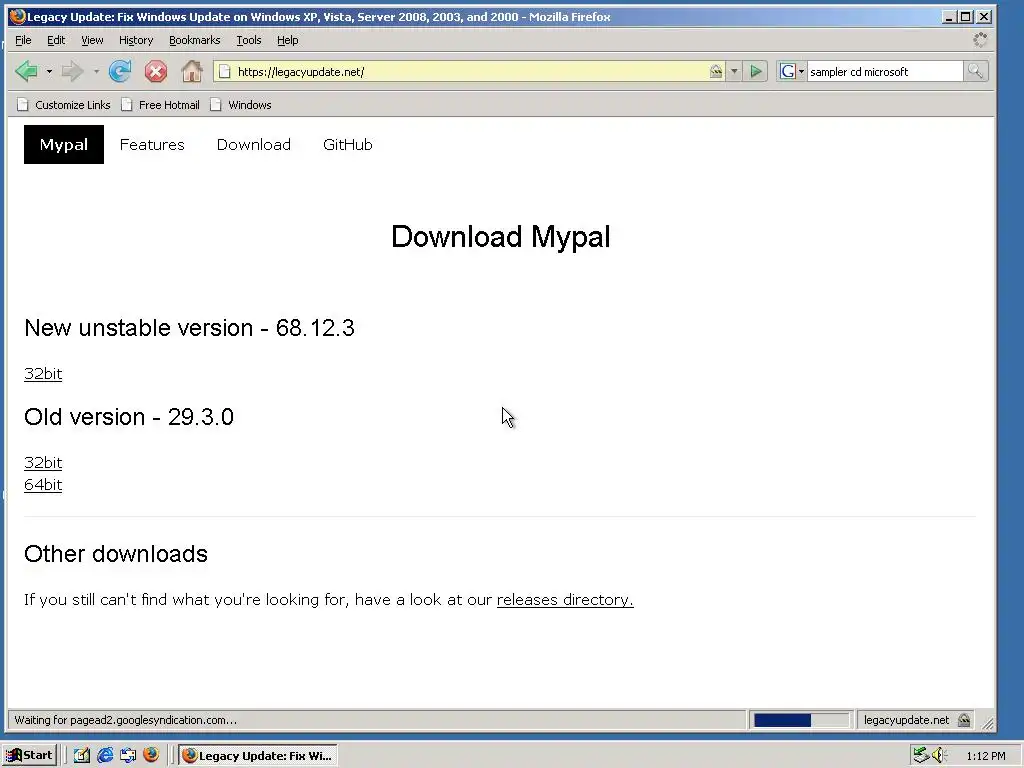Open the Forward history dropdown arrow
Image resolution: width=1024 pixels, height=768 pixels.
coord(96,71)
